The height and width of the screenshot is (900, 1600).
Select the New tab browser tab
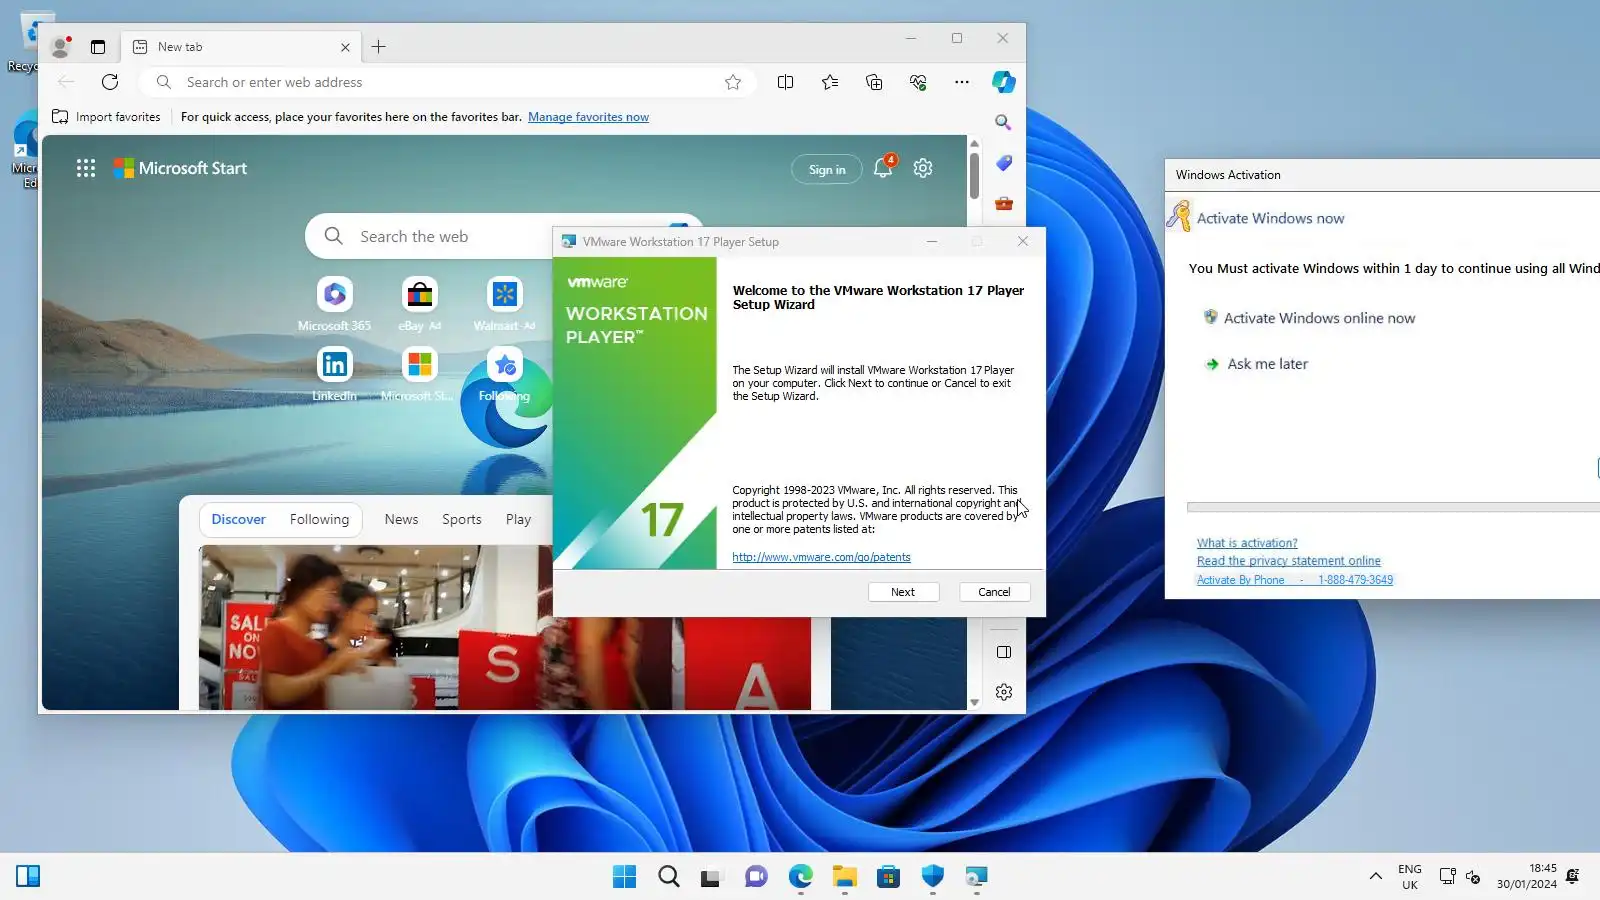pos(241,47)
